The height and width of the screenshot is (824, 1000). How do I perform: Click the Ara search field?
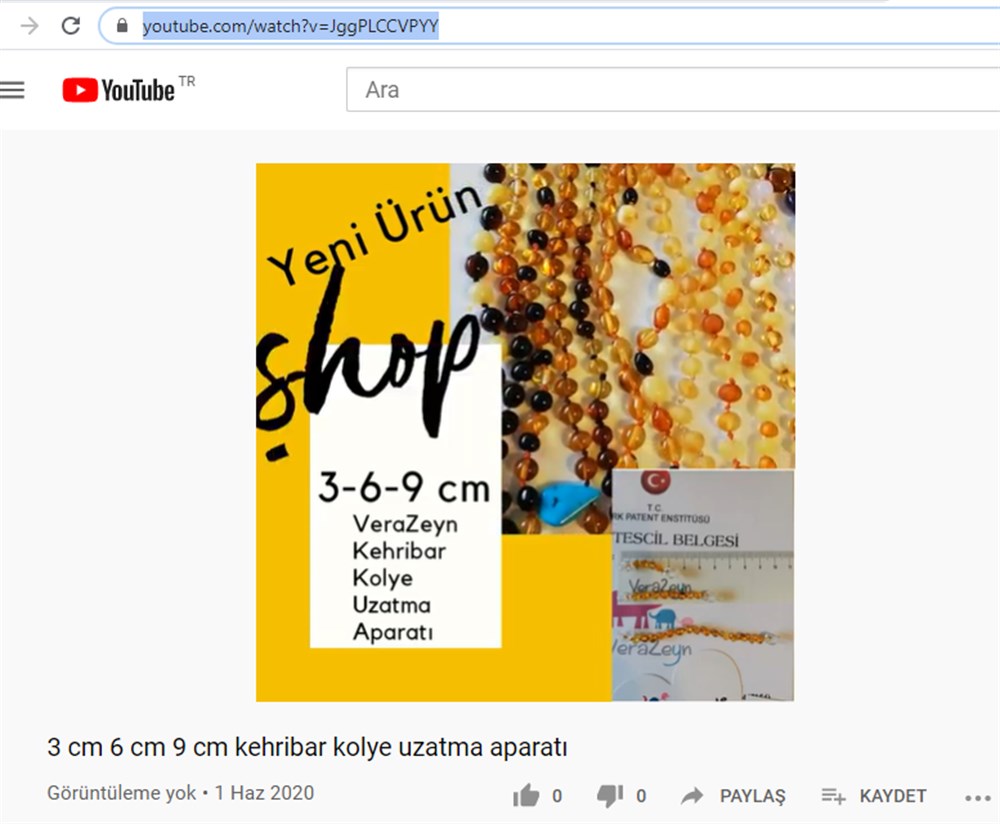point(673,89)
